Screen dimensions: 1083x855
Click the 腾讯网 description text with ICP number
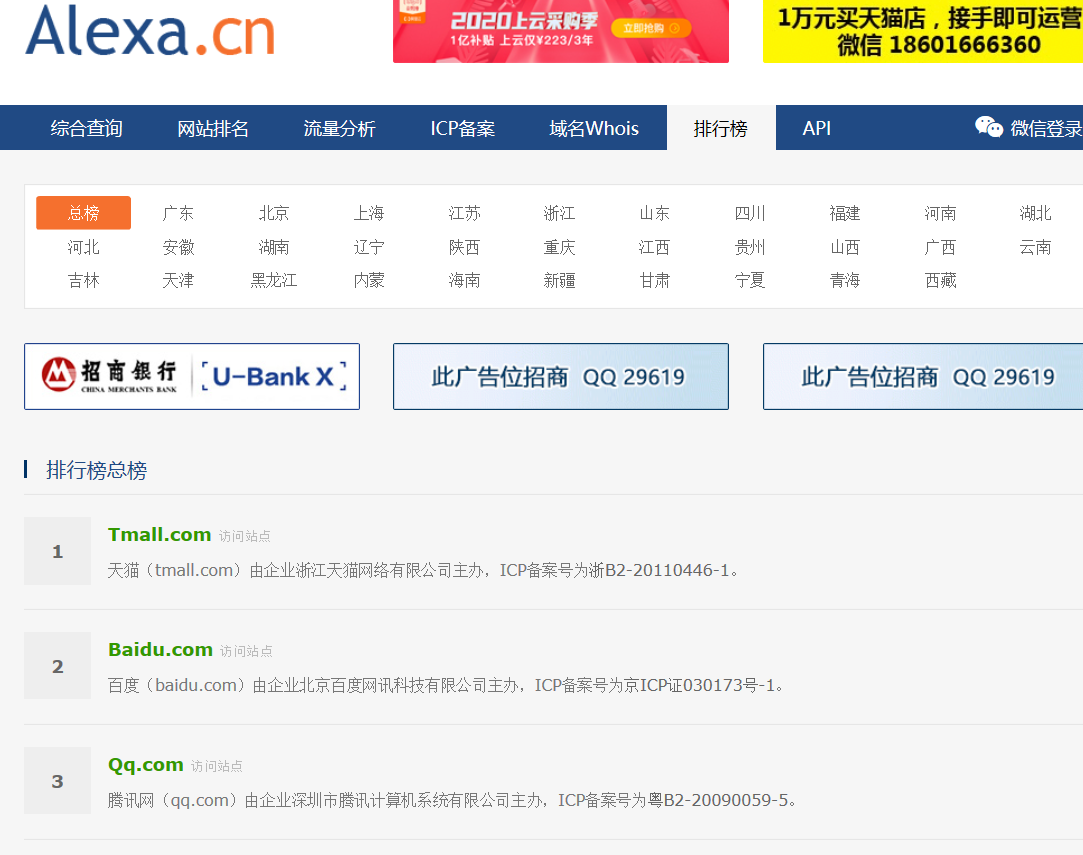pyautogui.click(x=452, y=800)
